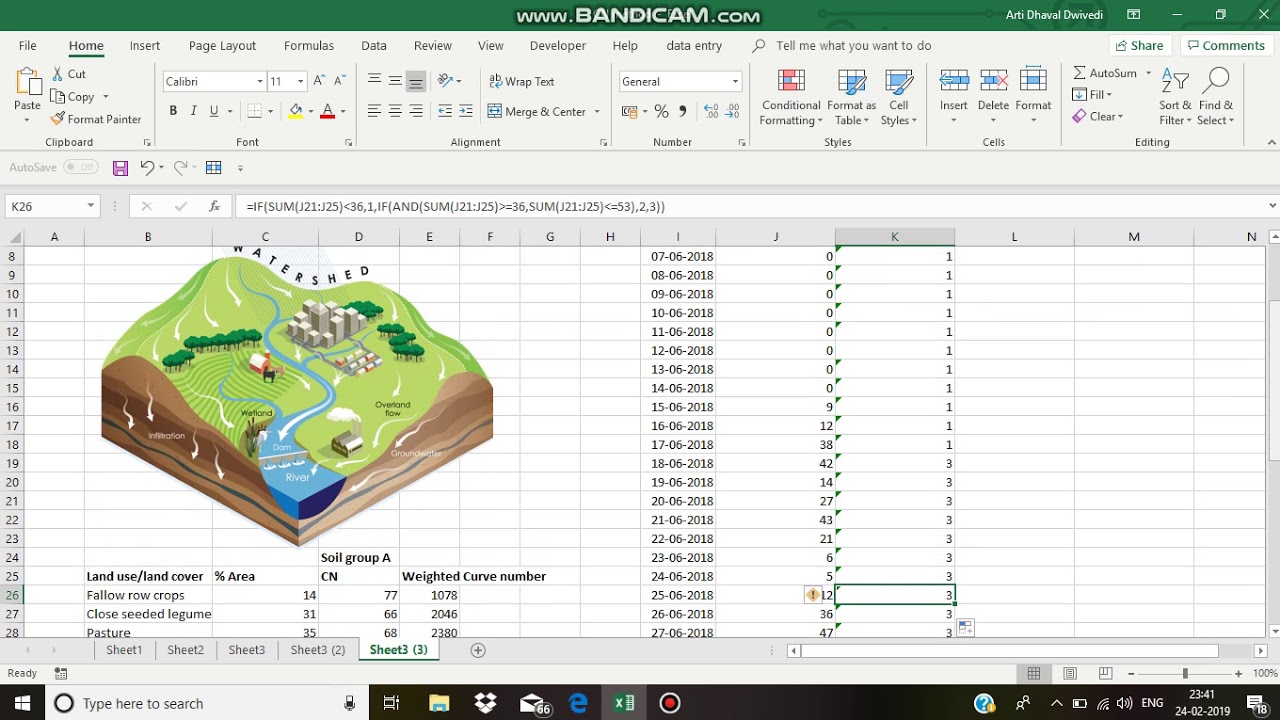
Task: Open Excel from the Windows taskbar
Action: click(x=624, y=703)
